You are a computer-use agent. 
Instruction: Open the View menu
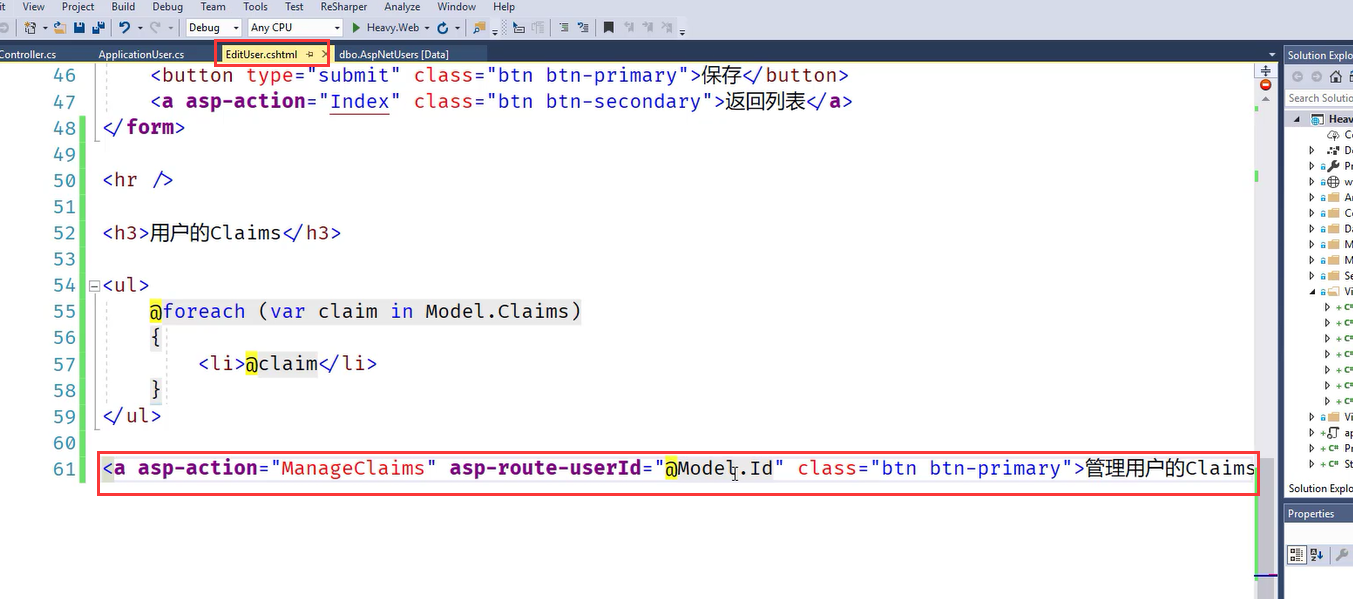(x=33, y=7)
